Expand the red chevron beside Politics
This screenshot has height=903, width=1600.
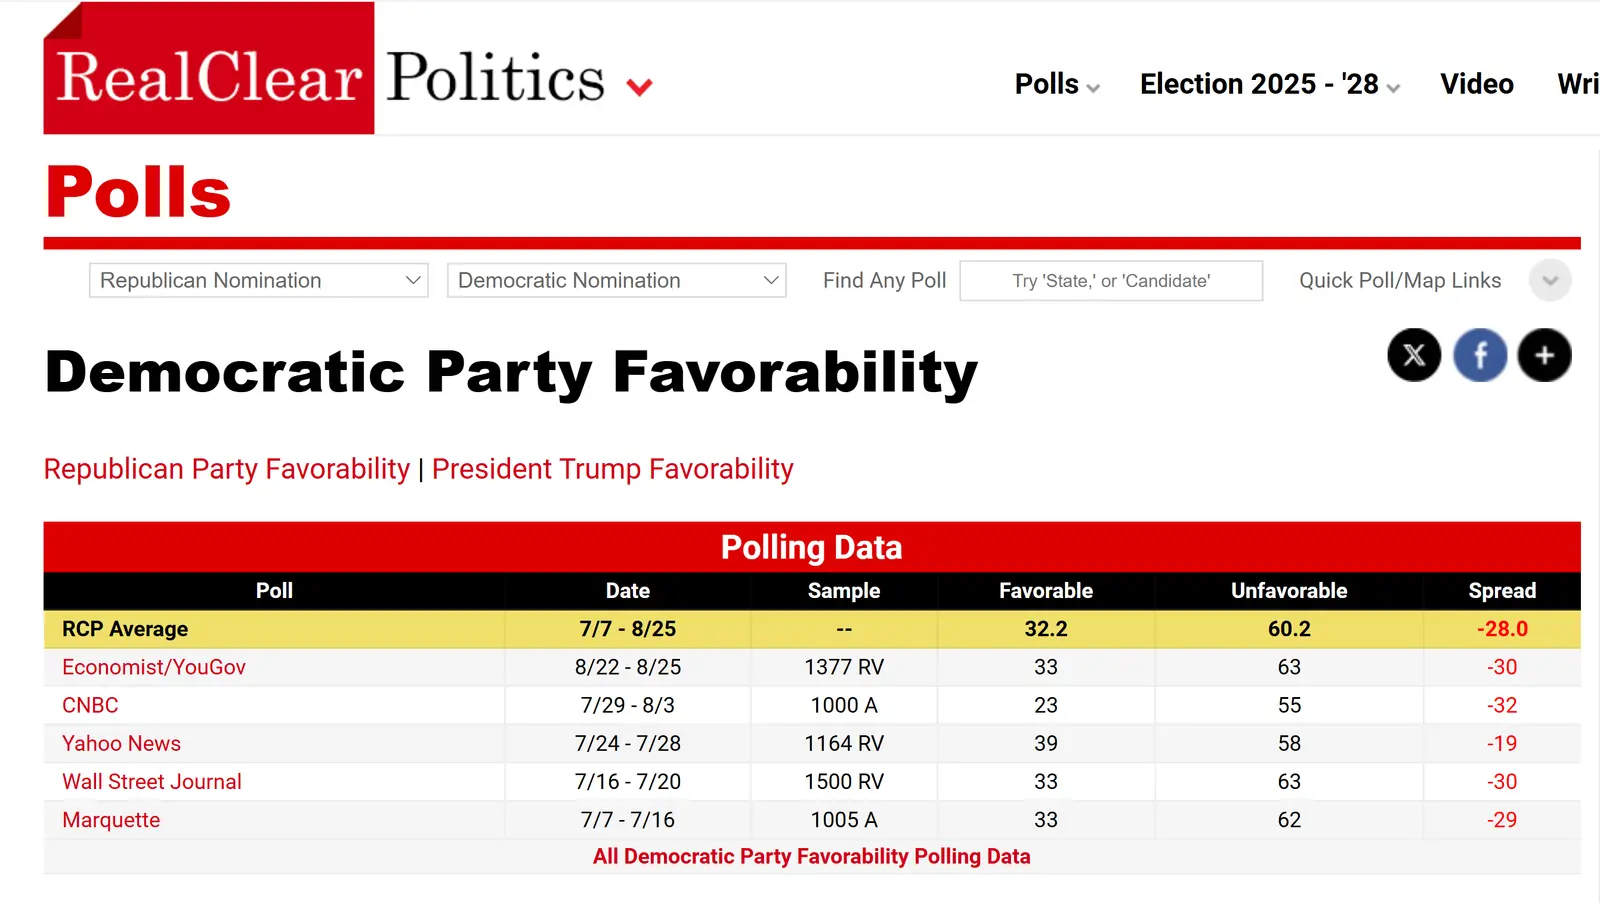639,87
